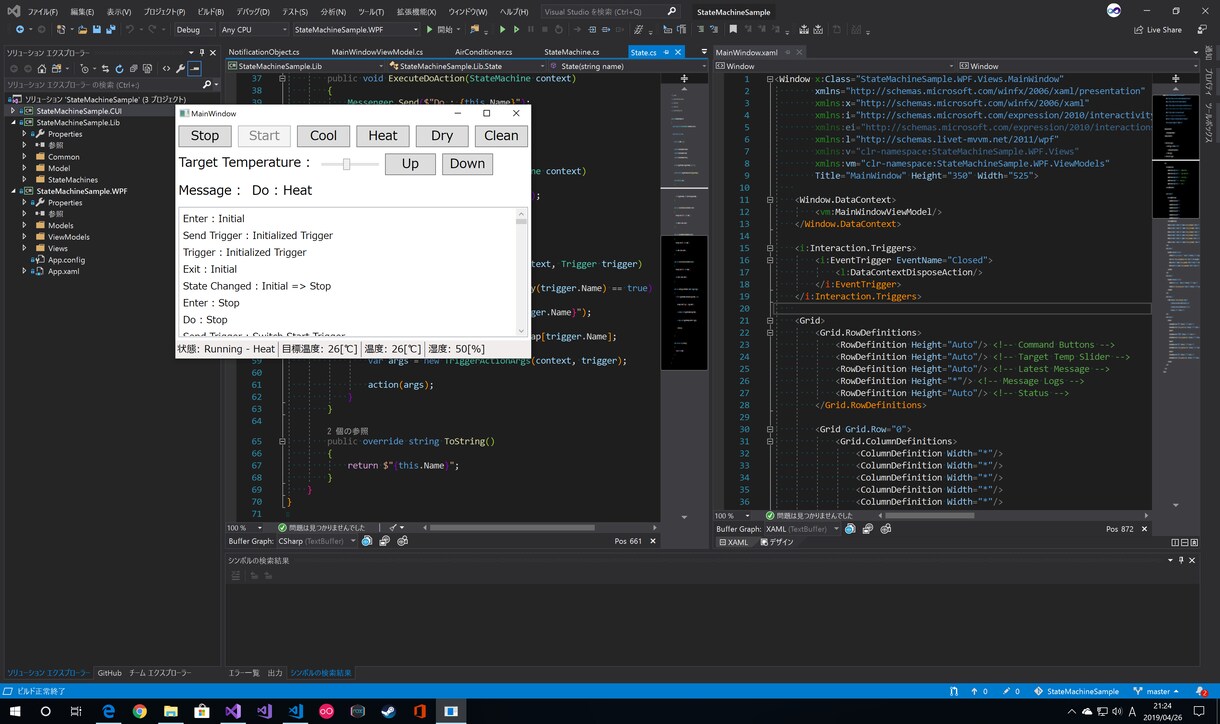The width and height of the screenshot is (1220, 724).
Task: Open properties wrench icon in Solution Explorer
Action: [180, 69]
